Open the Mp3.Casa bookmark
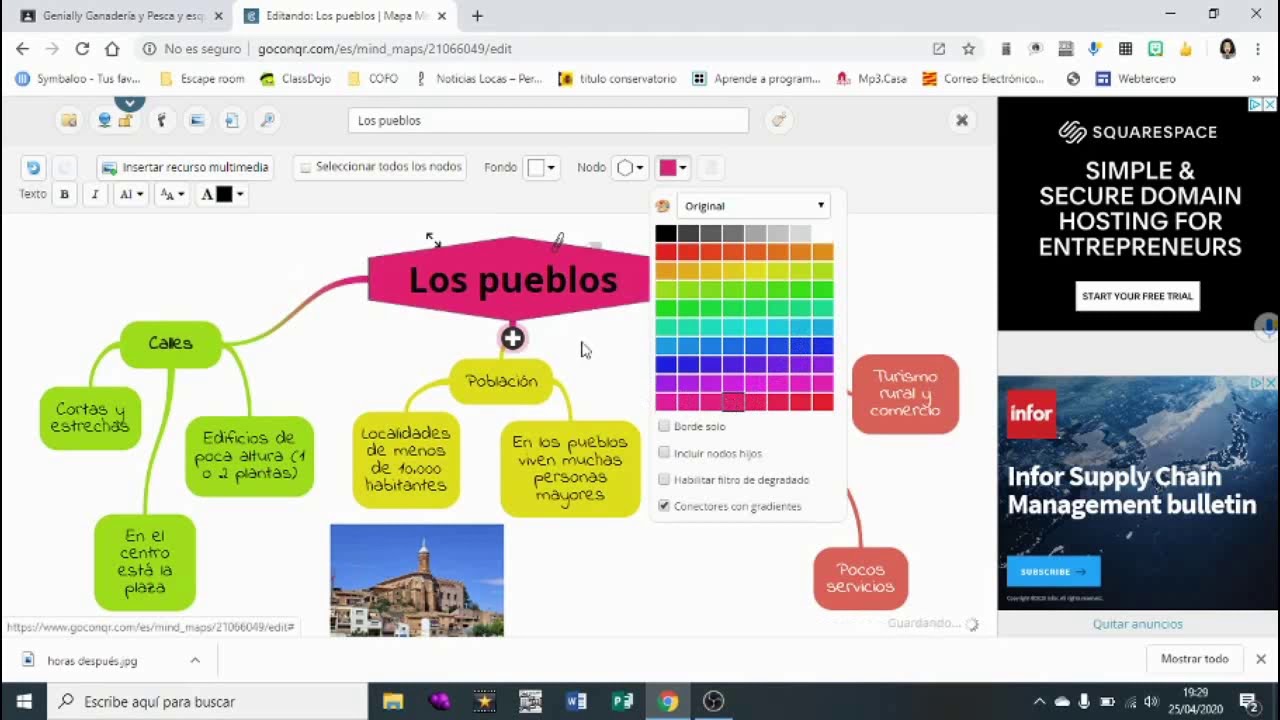The width and height of the screenshot is (1280, 720). point(871,79)
